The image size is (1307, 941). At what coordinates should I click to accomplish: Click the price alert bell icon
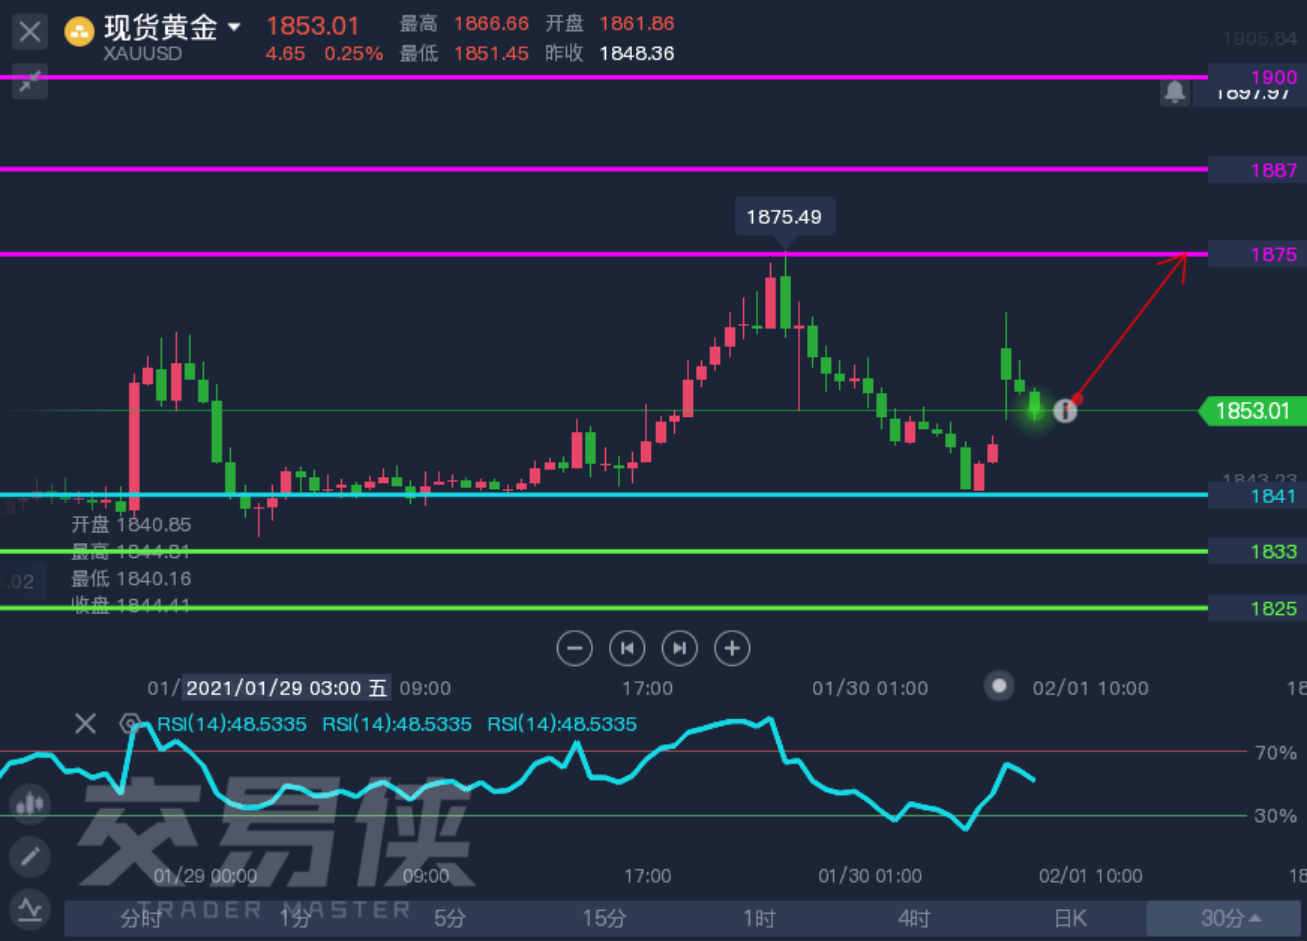click(1174, 92)
